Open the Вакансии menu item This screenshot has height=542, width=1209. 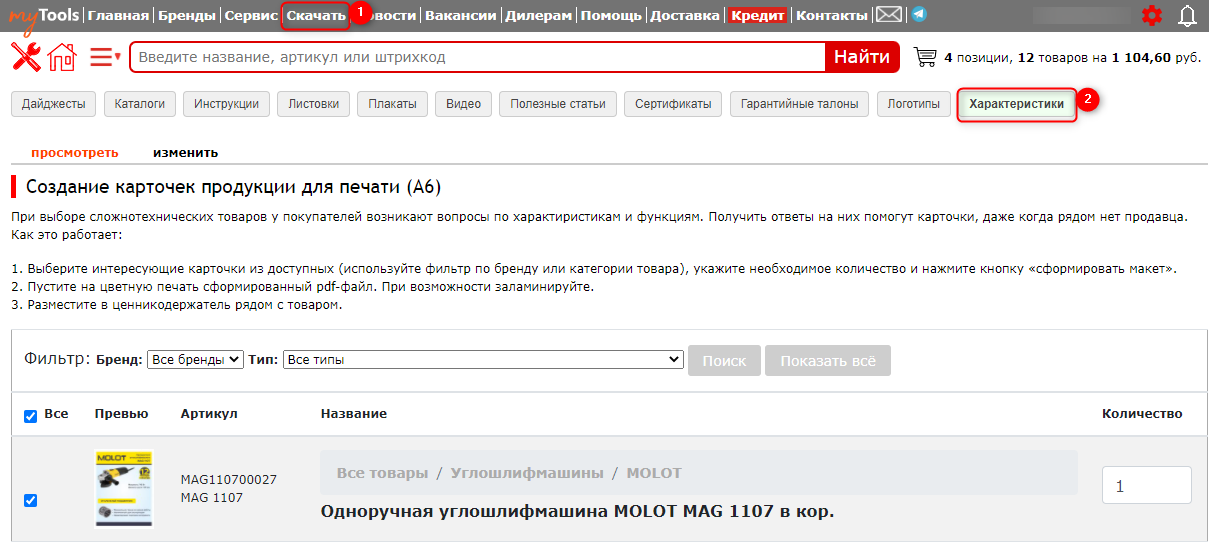coord(460,15)
